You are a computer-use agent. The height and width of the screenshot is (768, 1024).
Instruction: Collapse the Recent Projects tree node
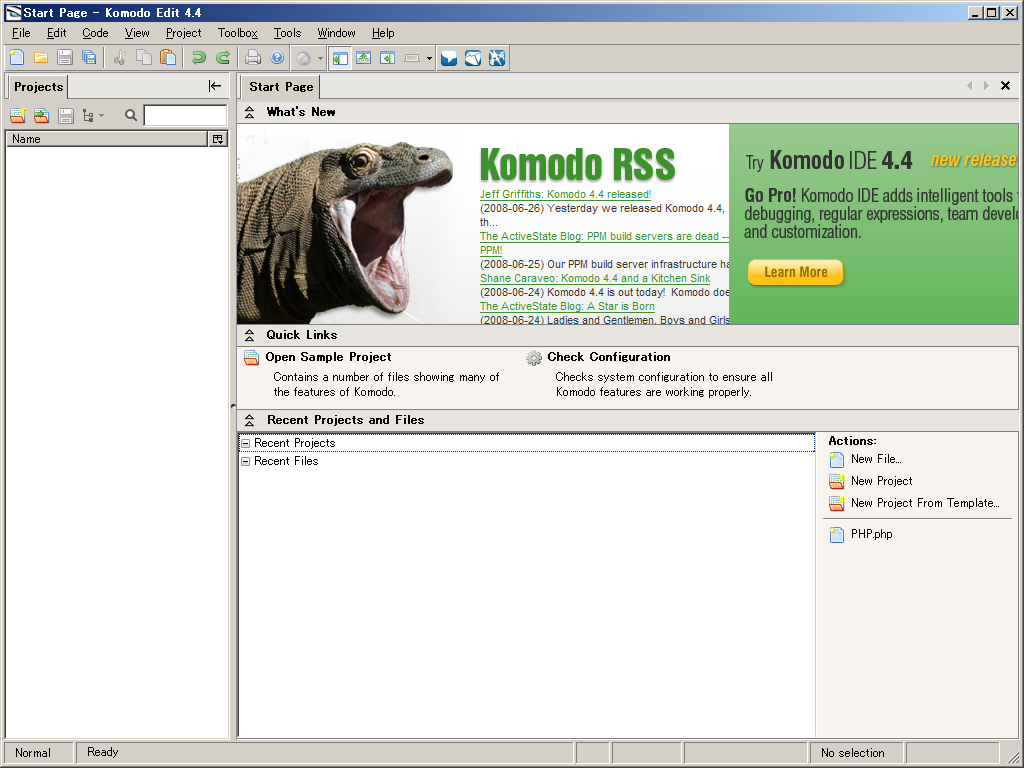point(246,443)
